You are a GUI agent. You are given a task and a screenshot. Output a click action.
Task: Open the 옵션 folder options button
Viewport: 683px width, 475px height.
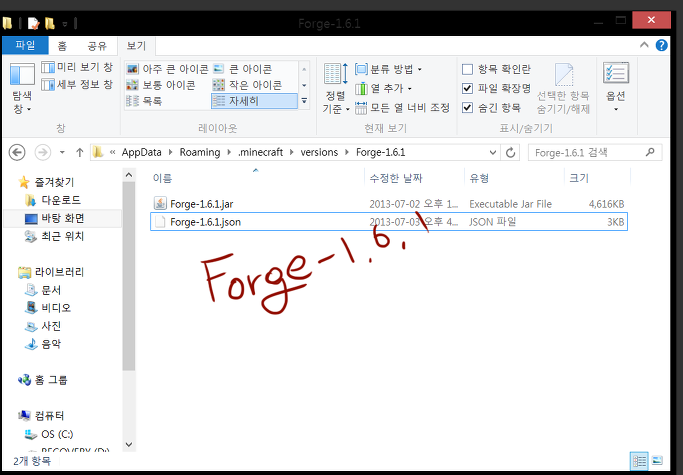(615, 88)
